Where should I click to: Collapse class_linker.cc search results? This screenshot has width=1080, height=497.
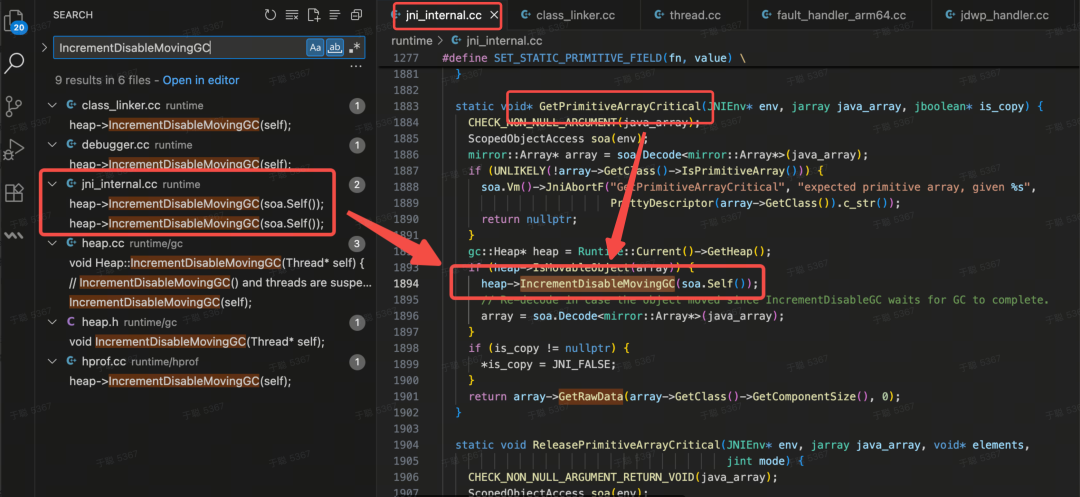pyautogui.click(x=52, y=105)
